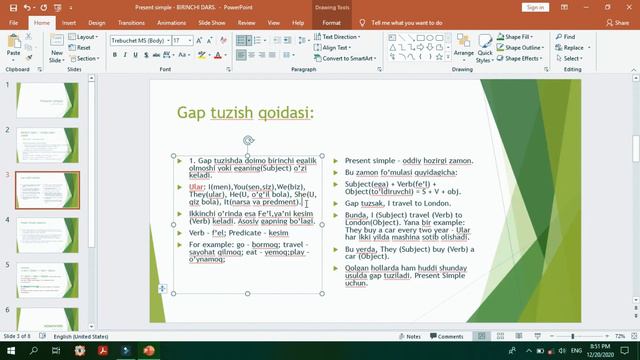The width and height of the screenshot is (640, 360).
Task: Click the Tell me what you want to do field
Action: pos(407,23)
